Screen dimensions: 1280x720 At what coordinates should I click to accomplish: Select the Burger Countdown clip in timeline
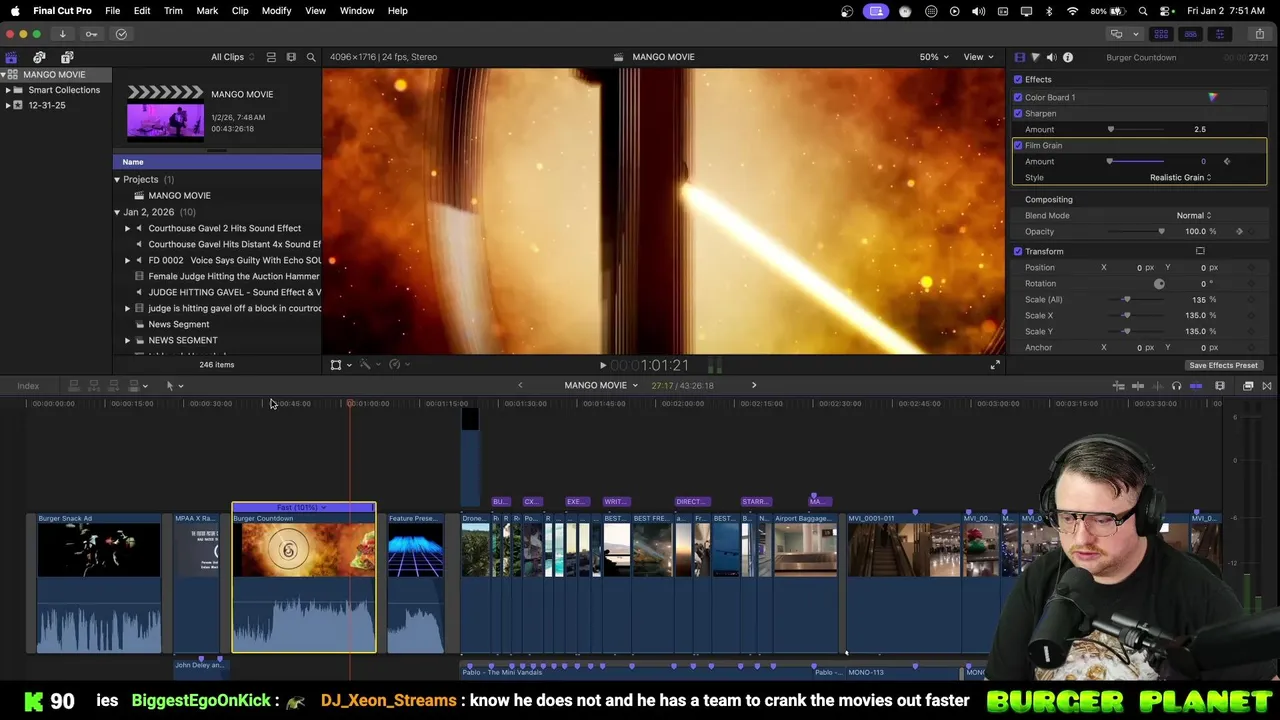304,578
